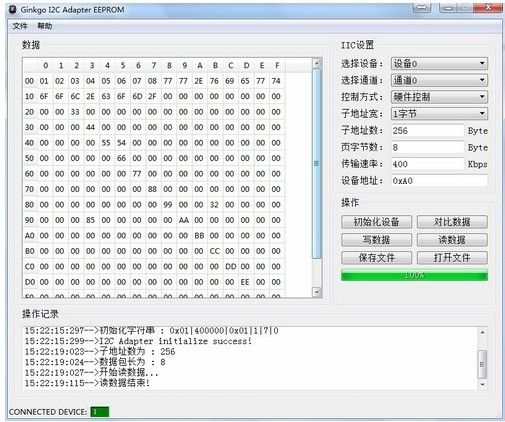
Task: Select cell 6C in row 10
Action: coord(75,96)
